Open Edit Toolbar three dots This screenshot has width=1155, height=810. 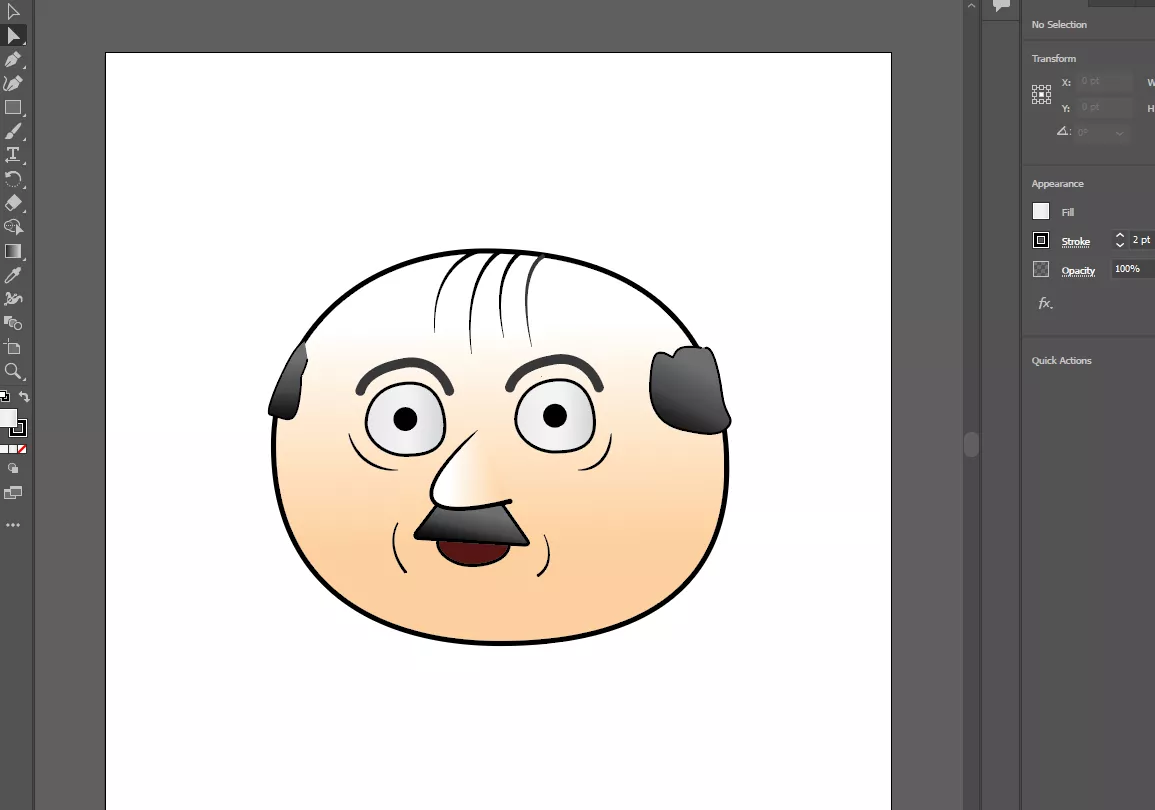13,525
